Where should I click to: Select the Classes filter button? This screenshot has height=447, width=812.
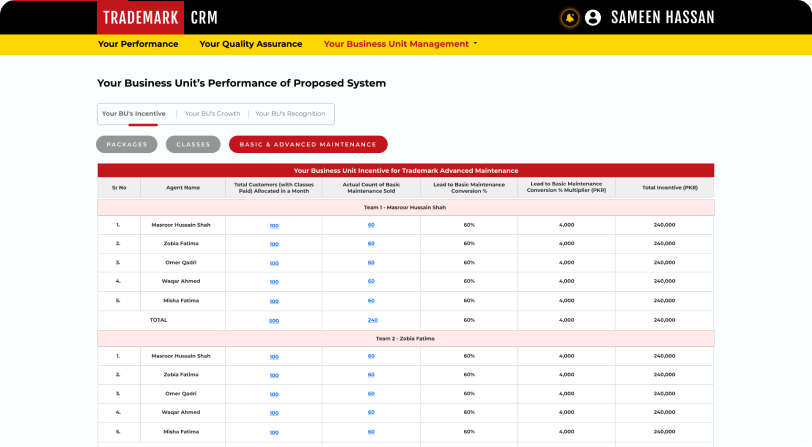(193, 144)
